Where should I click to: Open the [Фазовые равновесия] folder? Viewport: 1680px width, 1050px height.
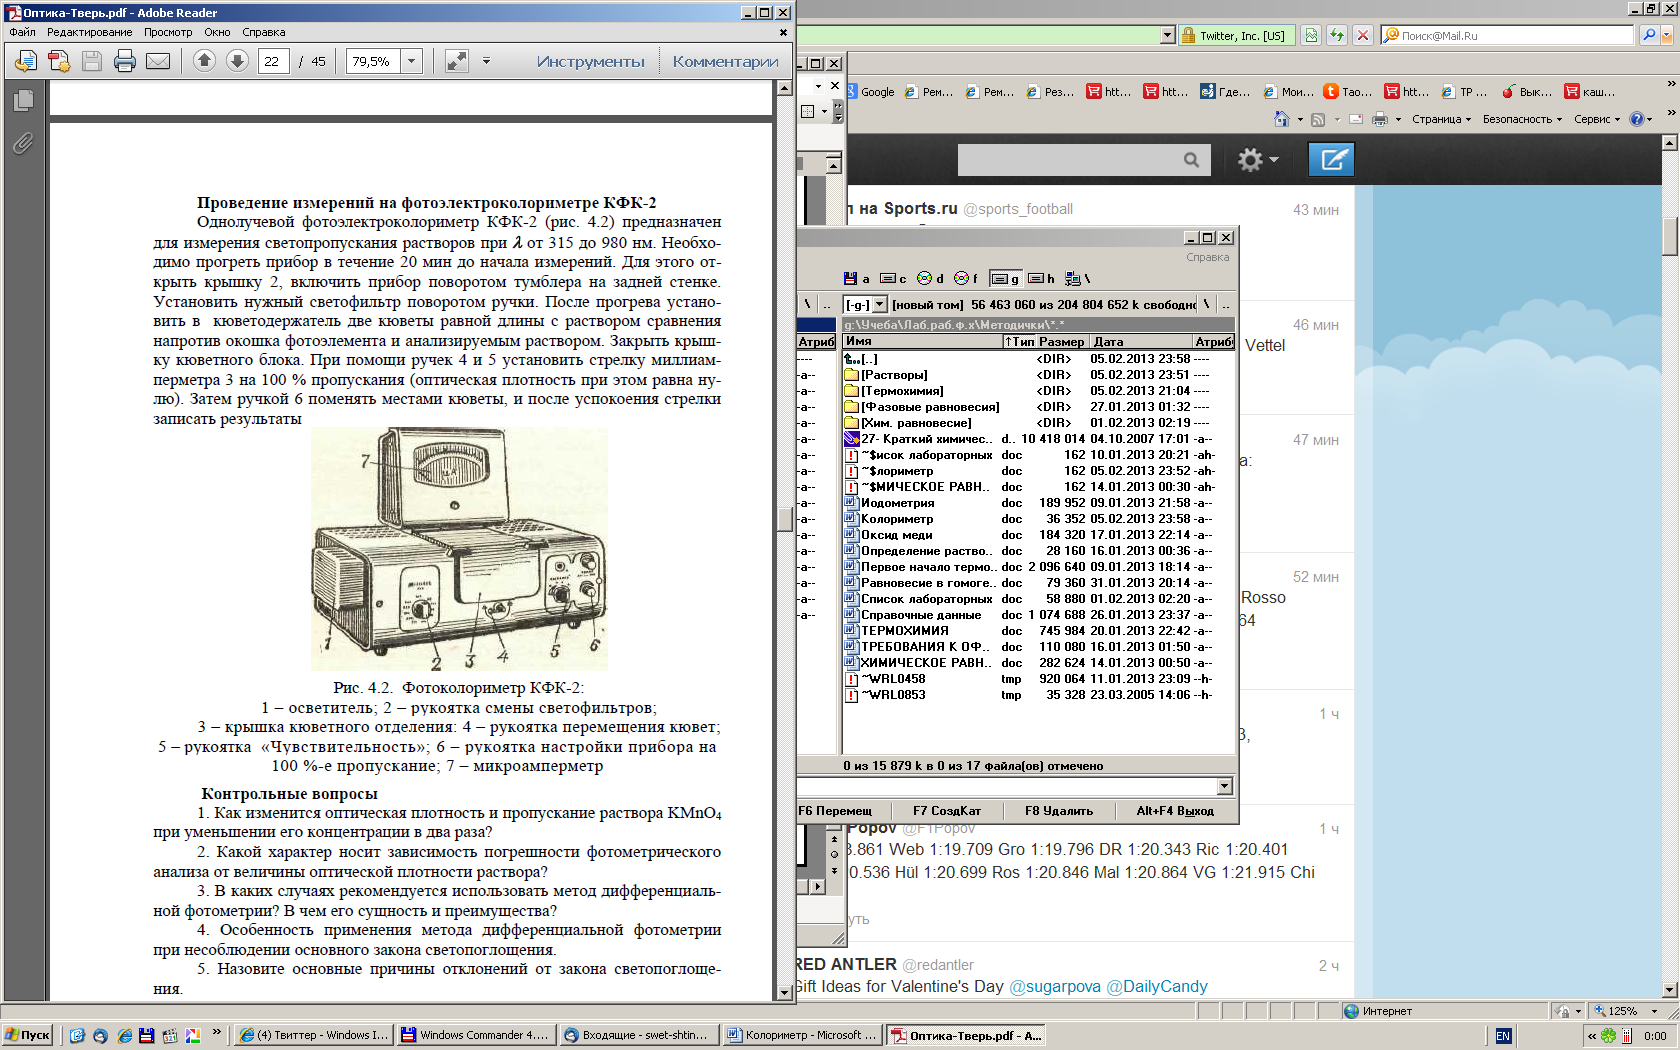click(x=930, y=407)
